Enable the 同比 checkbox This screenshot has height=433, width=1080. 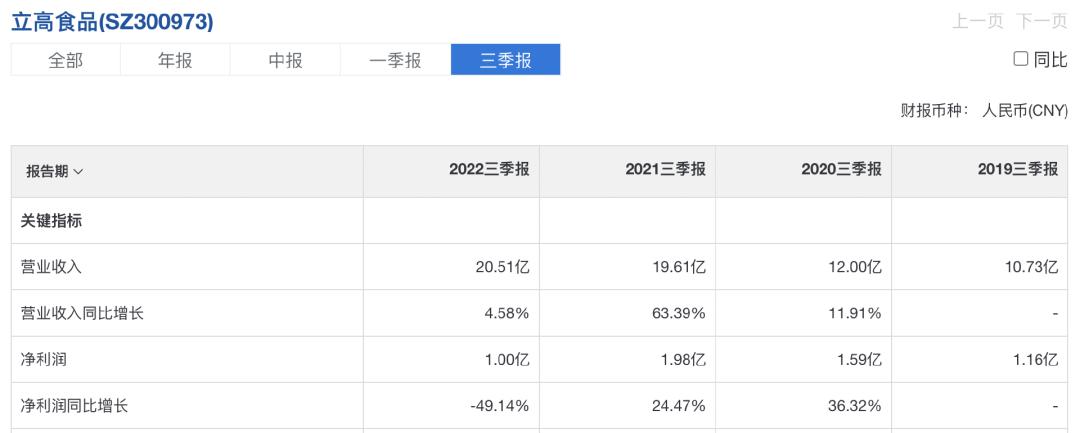[1021, 60]
